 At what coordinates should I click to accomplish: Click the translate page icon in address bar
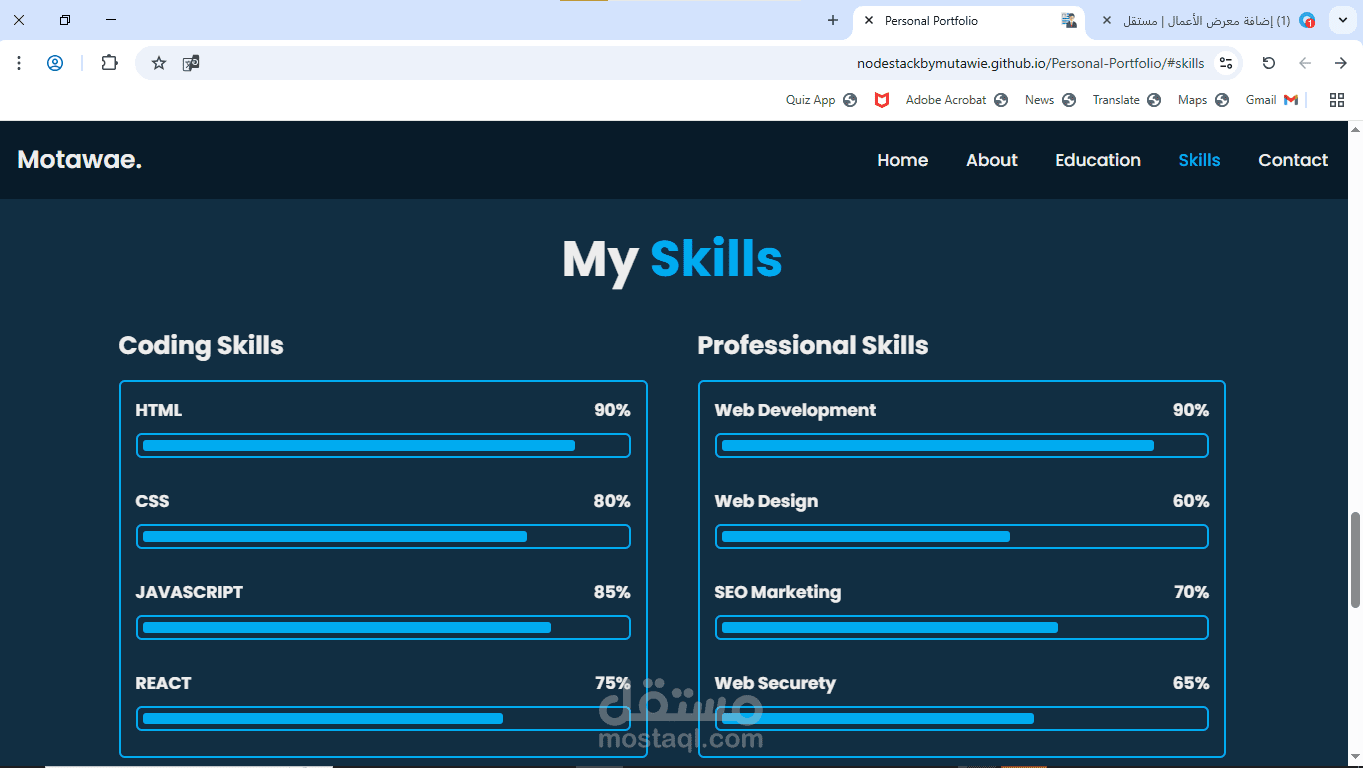tap(191, 63)
